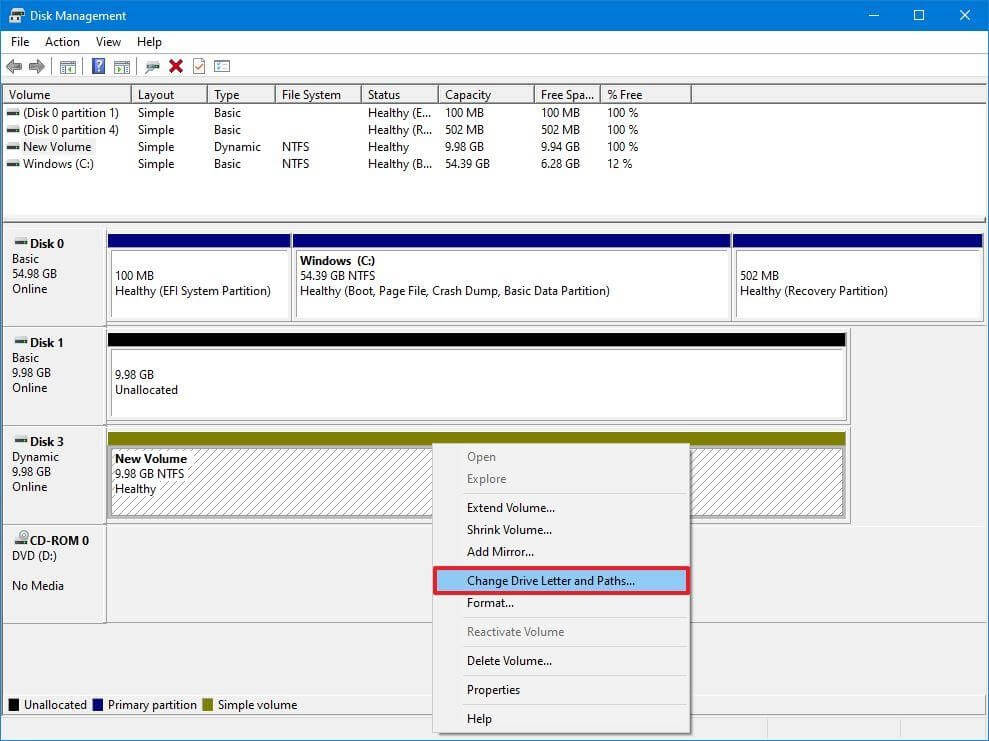
Task: Click the red X delete toolbar icon
Action: tap(177, 66)
